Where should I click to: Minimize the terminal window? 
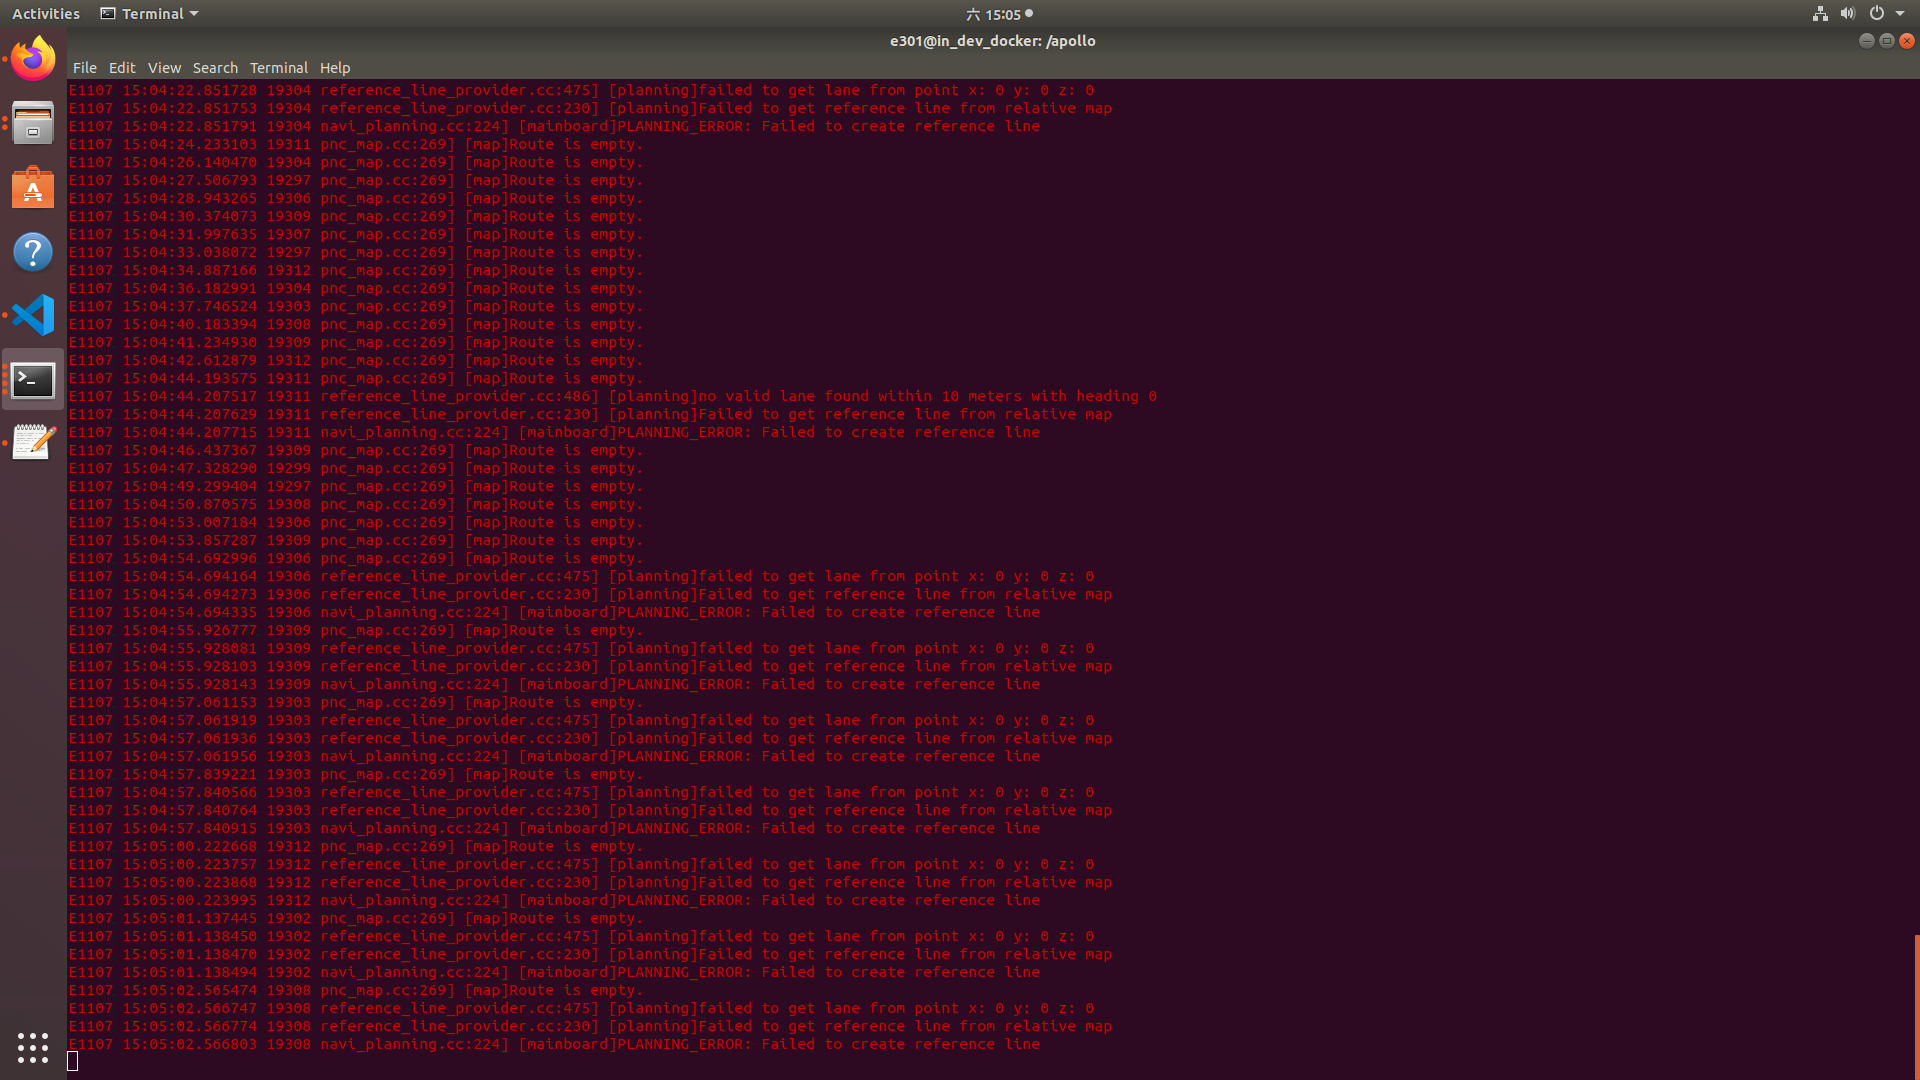pos(1866,41)
